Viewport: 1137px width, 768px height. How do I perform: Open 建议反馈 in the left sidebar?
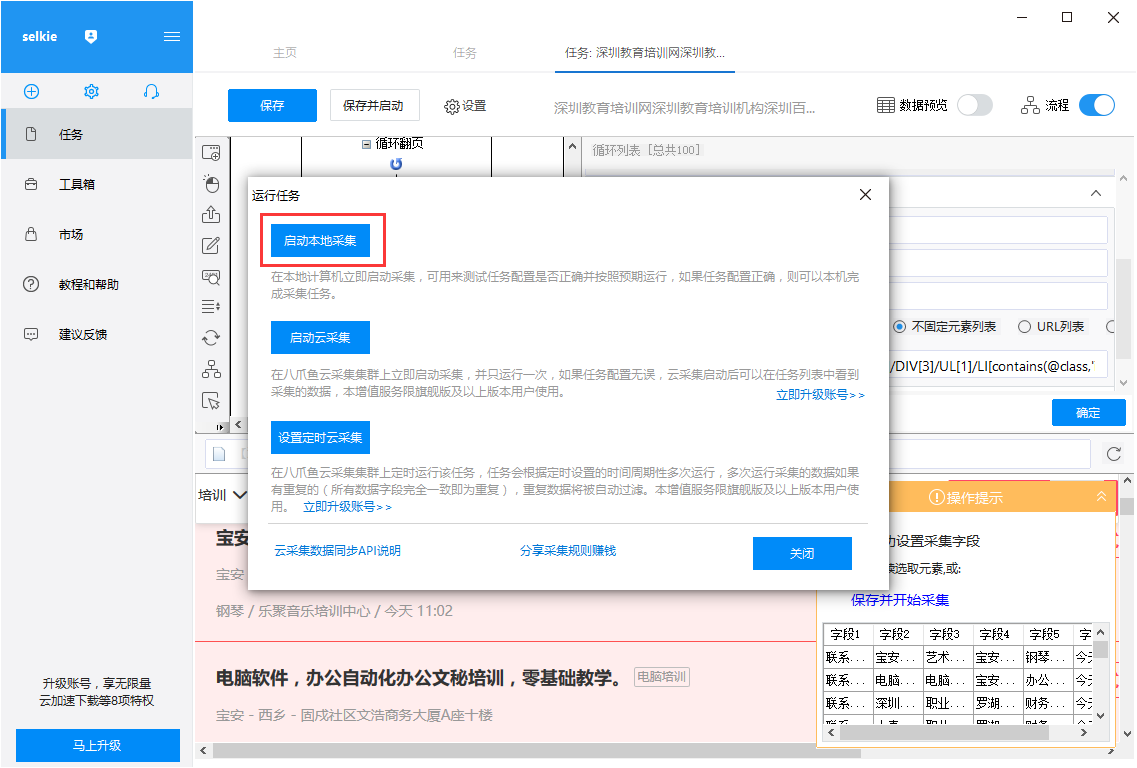pyautogui.click(x=97, y=334)
